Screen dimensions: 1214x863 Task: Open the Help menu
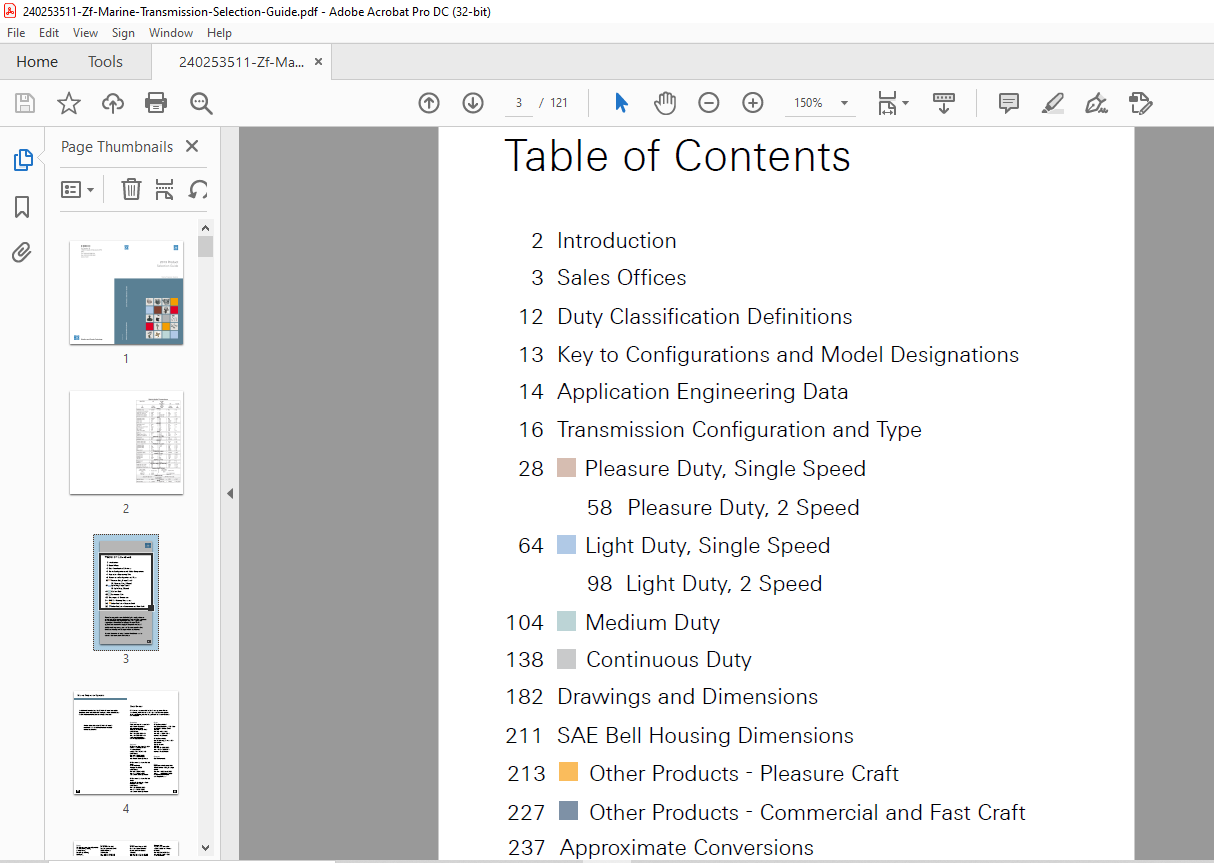coord(219,33)
